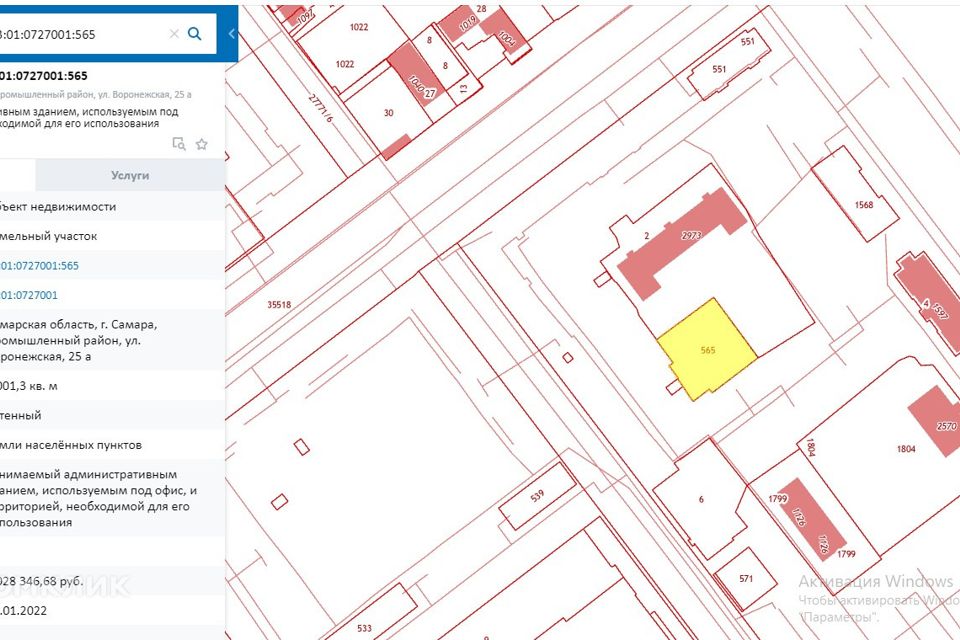Collapse the side panel with chevron

coord(232,33)
